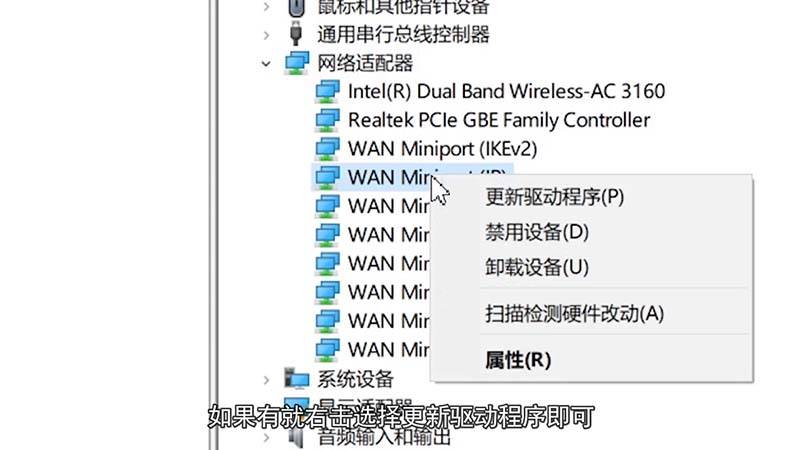Select the Intel(R) Dual Band Wireless-AC 3160 entry

tap(506, 92)
